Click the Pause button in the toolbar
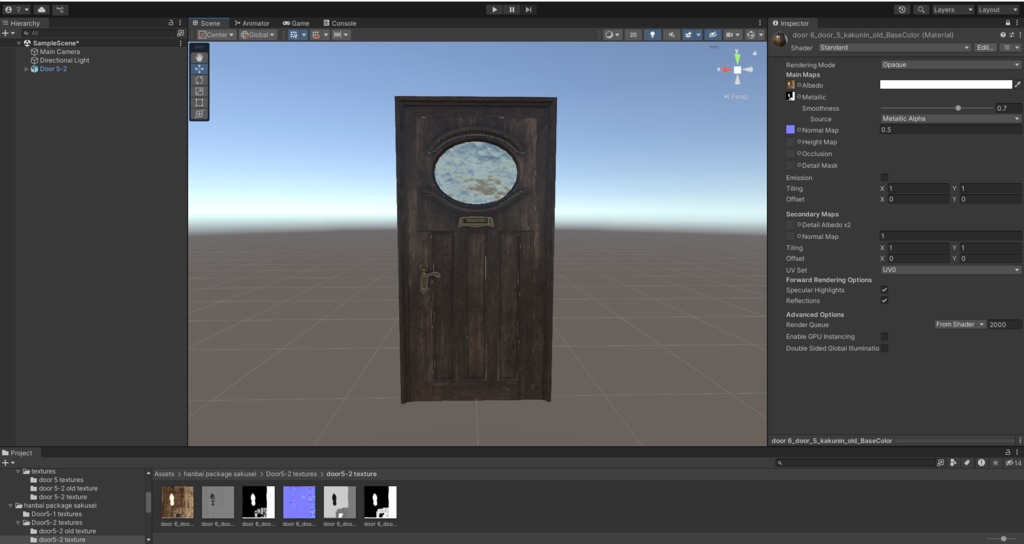1024x544 pixels. pos(511,10)
